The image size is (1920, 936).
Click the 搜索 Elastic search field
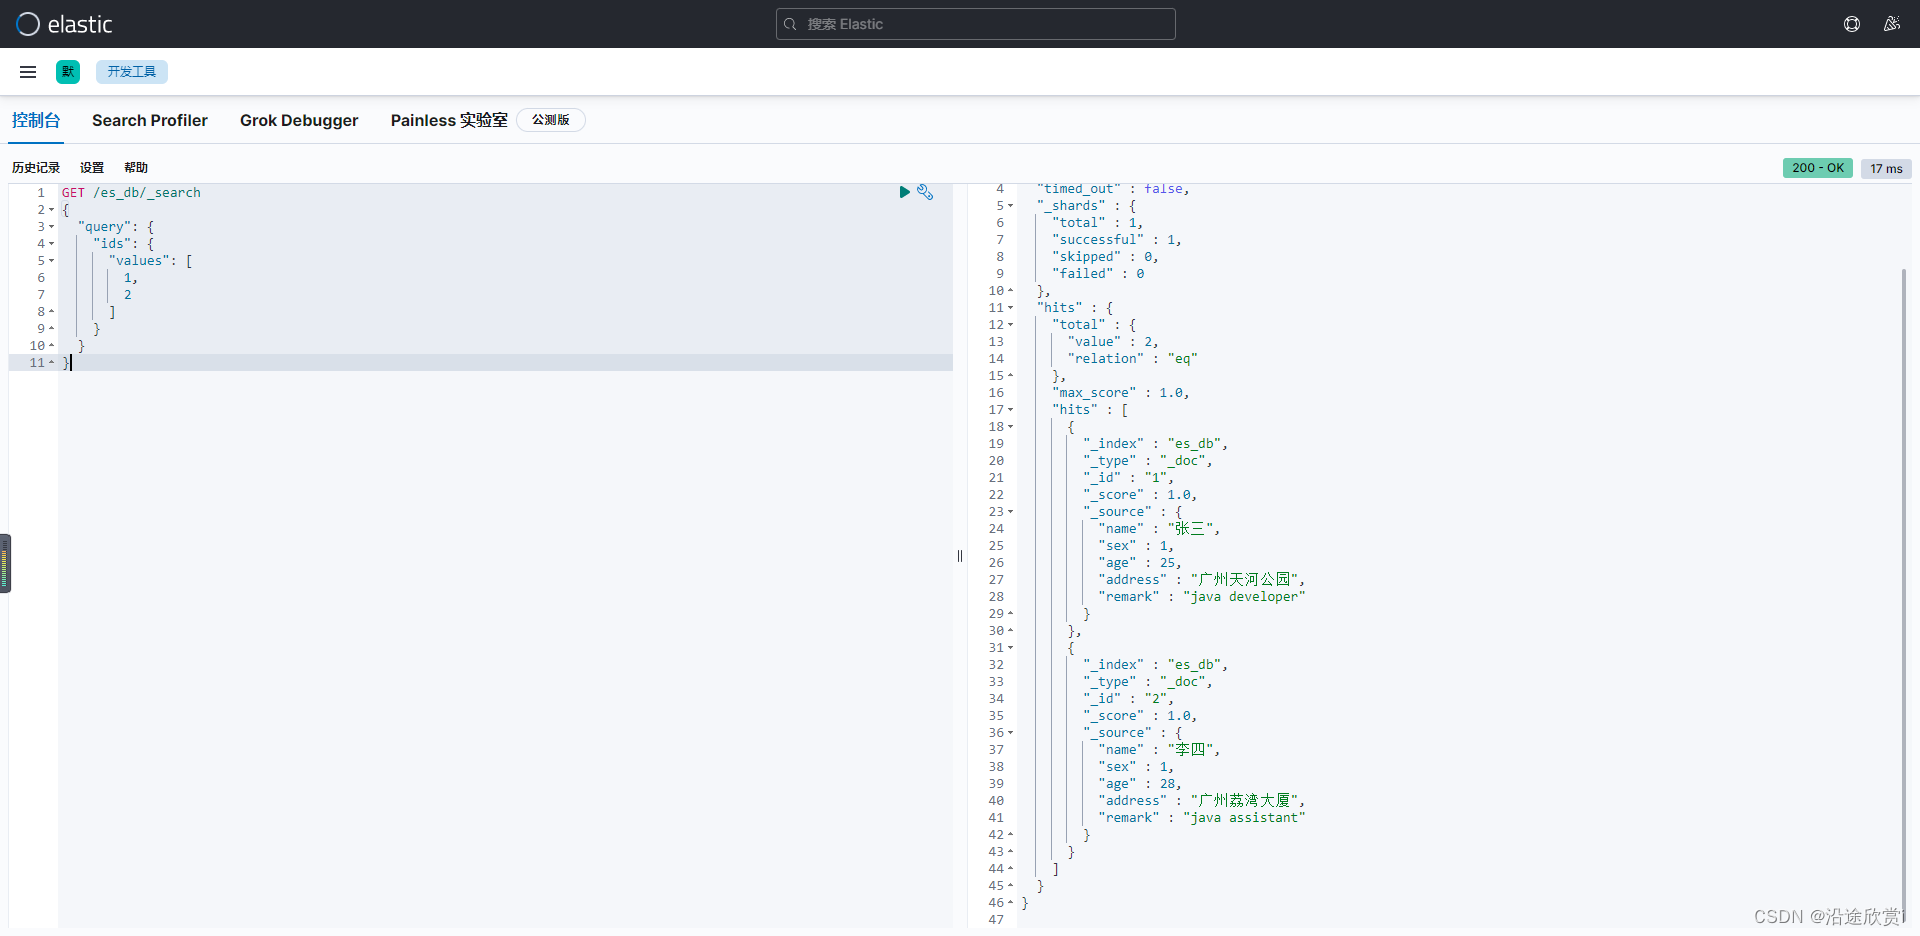point(975,24)
